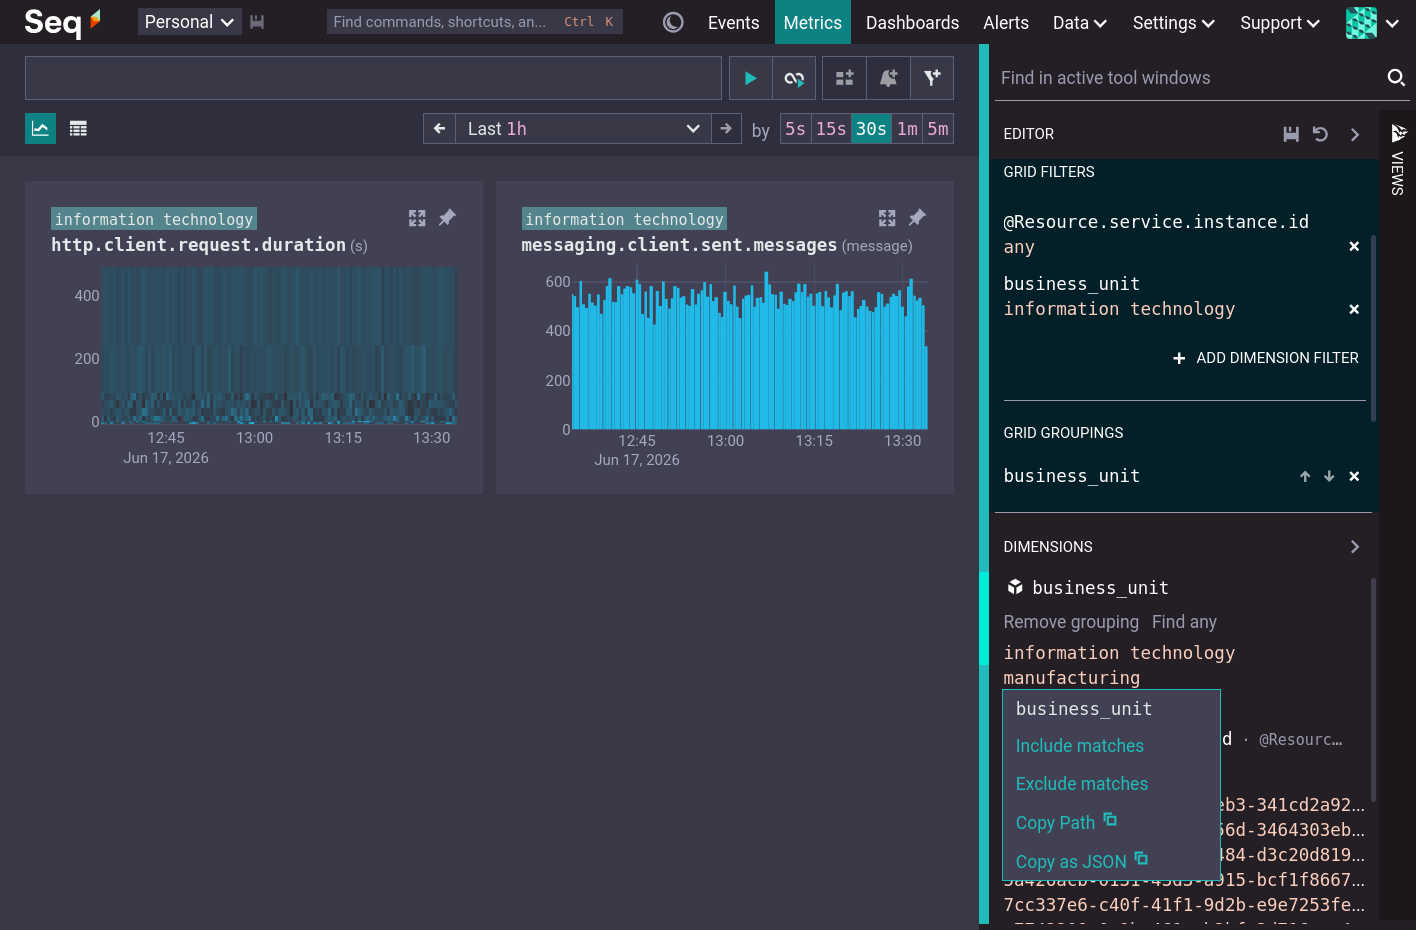
Task: Click the editor panel scrollbar
Action: [1373, 328]
